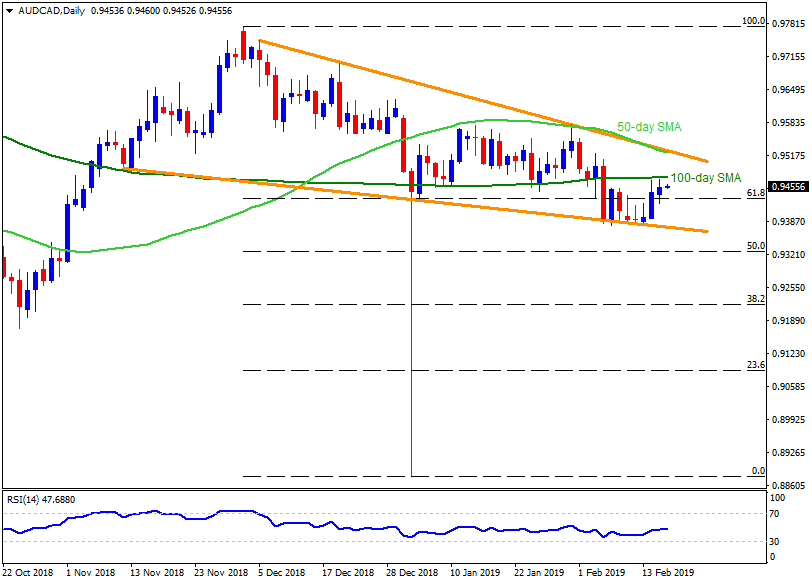This screenshot has width=812, height=584.
Task: Select the 23.6 Fibonacci level label
Action: point(755,365)
